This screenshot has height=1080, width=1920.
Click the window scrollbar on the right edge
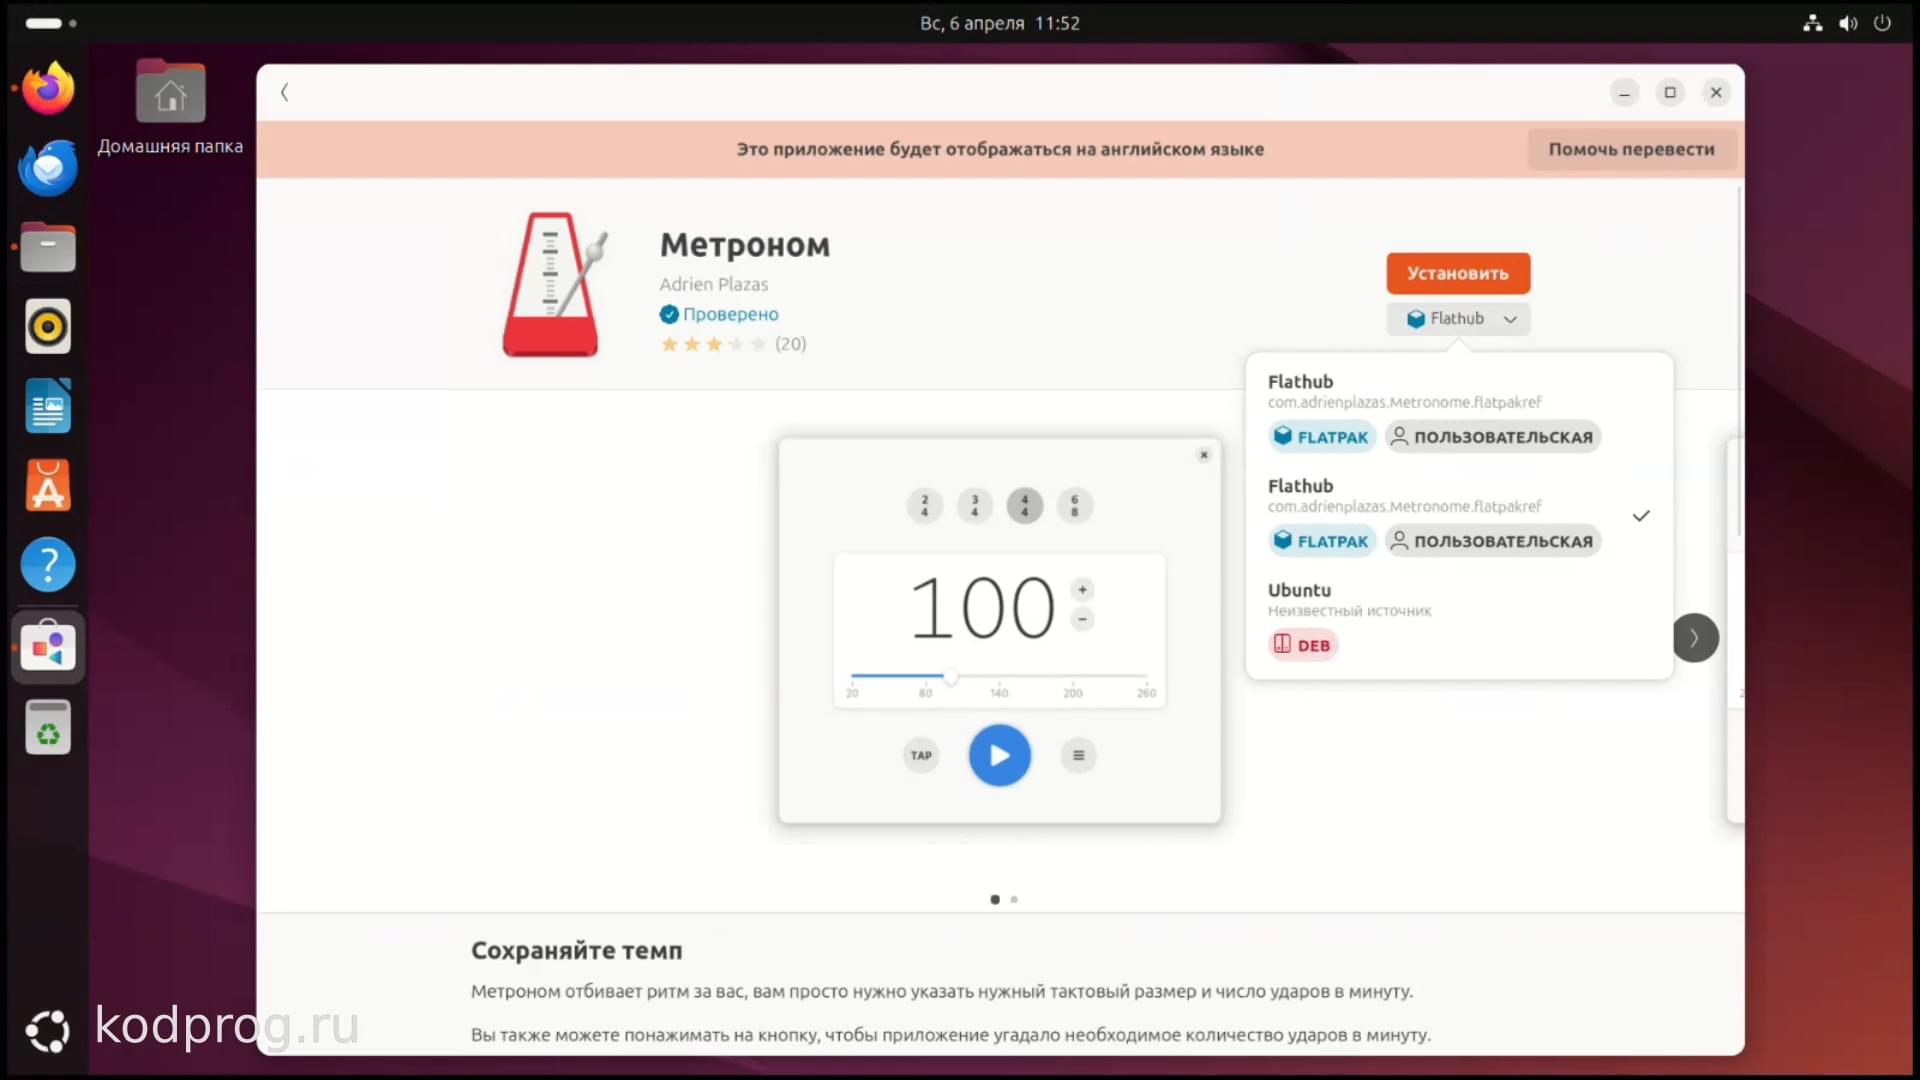pos(1739,360)
